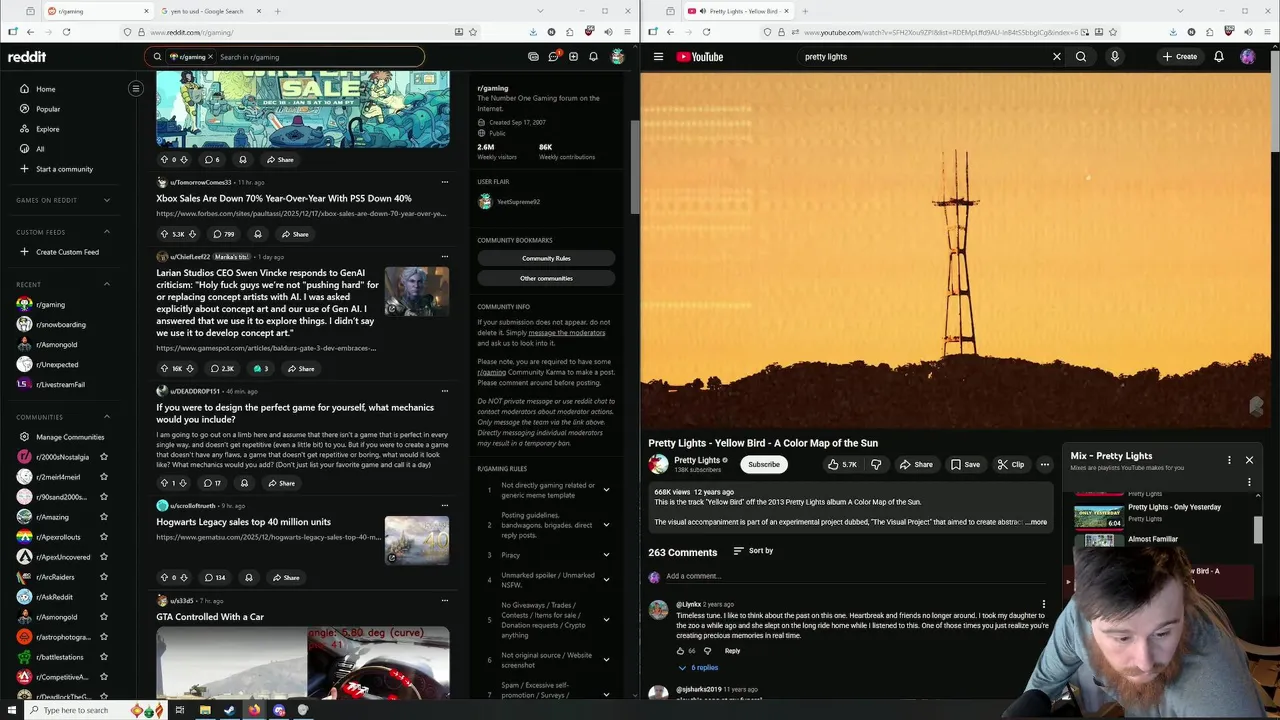Click the YouTube logo
1280x720 pixels.
coord(700,57)
